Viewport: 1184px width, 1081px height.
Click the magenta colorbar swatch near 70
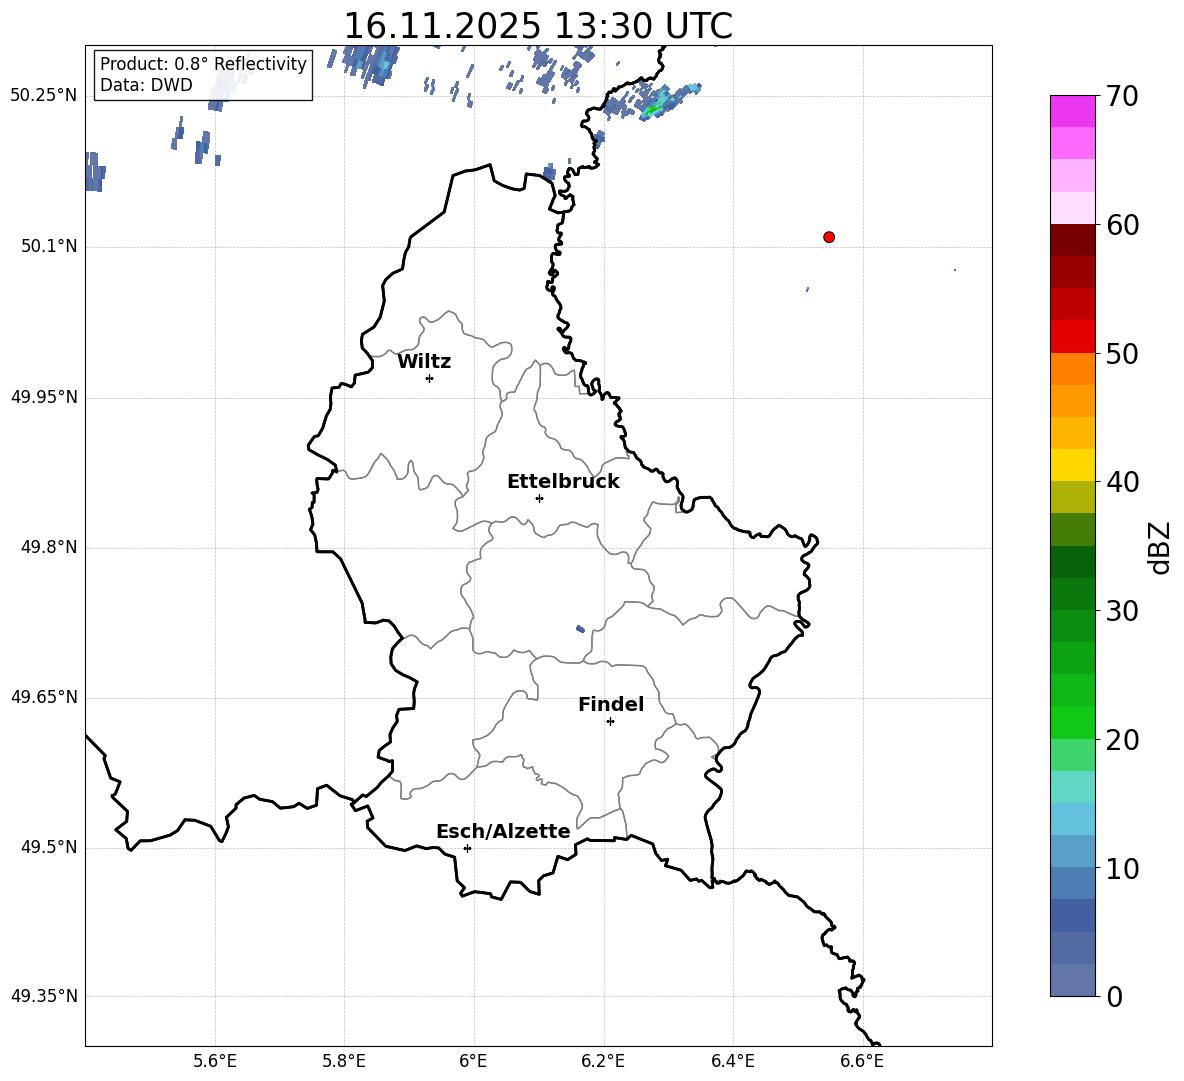click(1072, 111)
